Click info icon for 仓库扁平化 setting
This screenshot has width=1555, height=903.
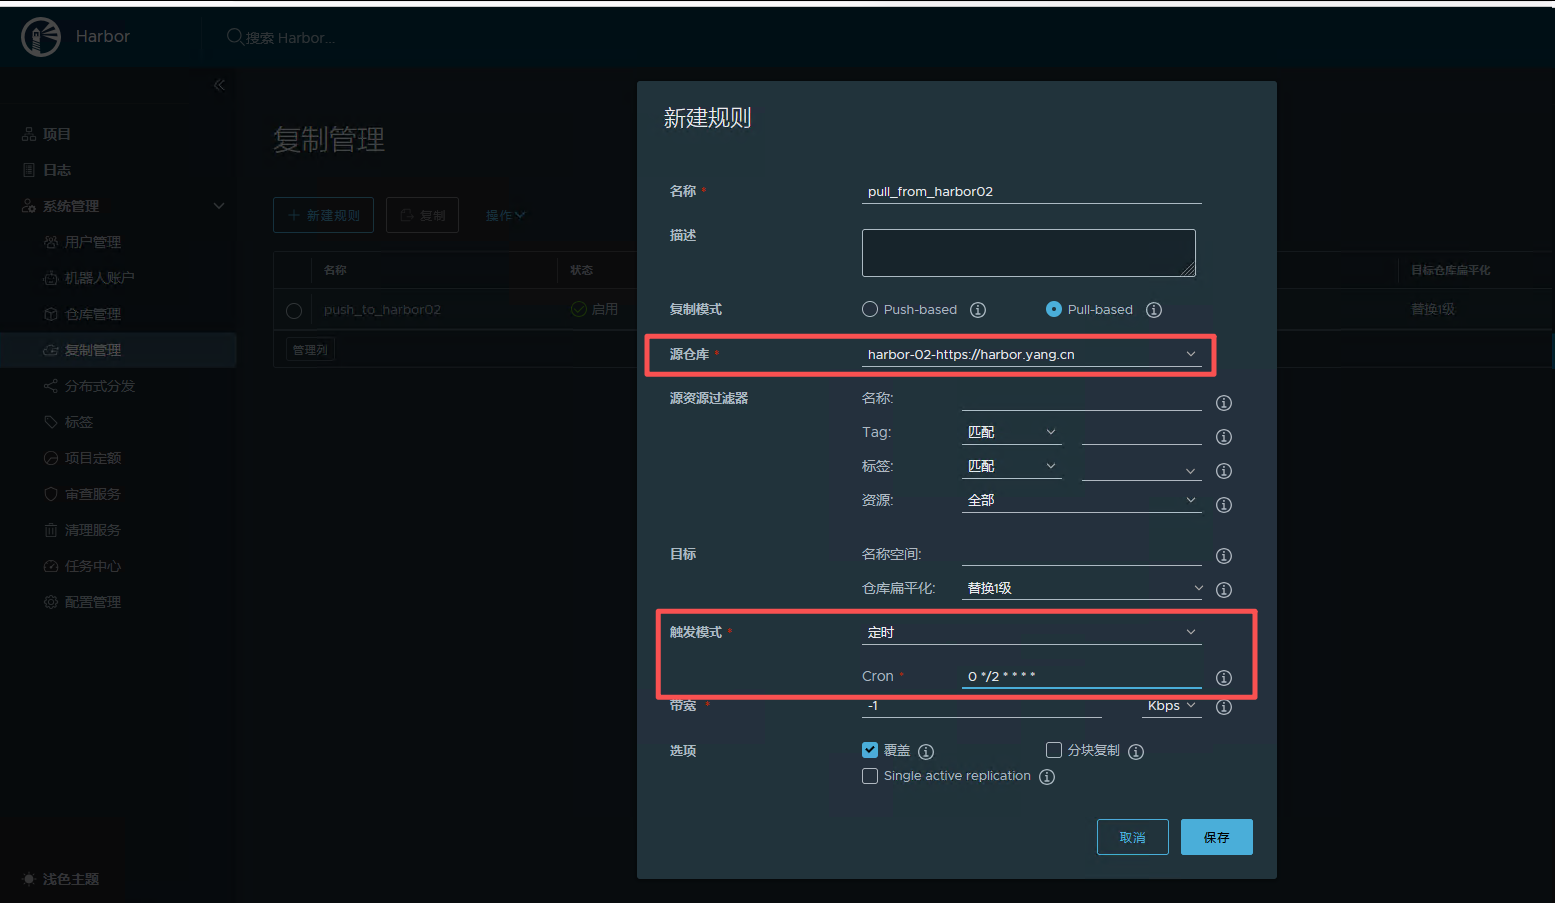pyautogui.click(x=1223, y=590)
